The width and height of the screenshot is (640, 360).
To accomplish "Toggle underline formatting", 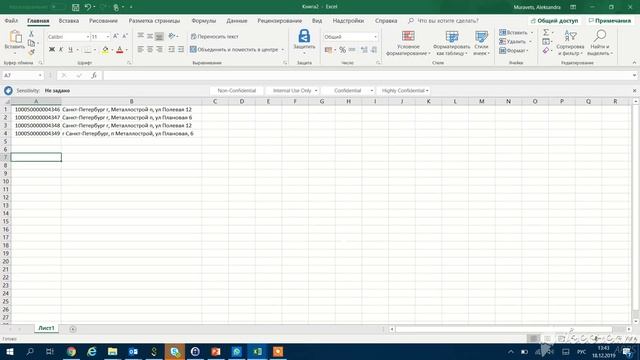I will click(x=70, y=50).
